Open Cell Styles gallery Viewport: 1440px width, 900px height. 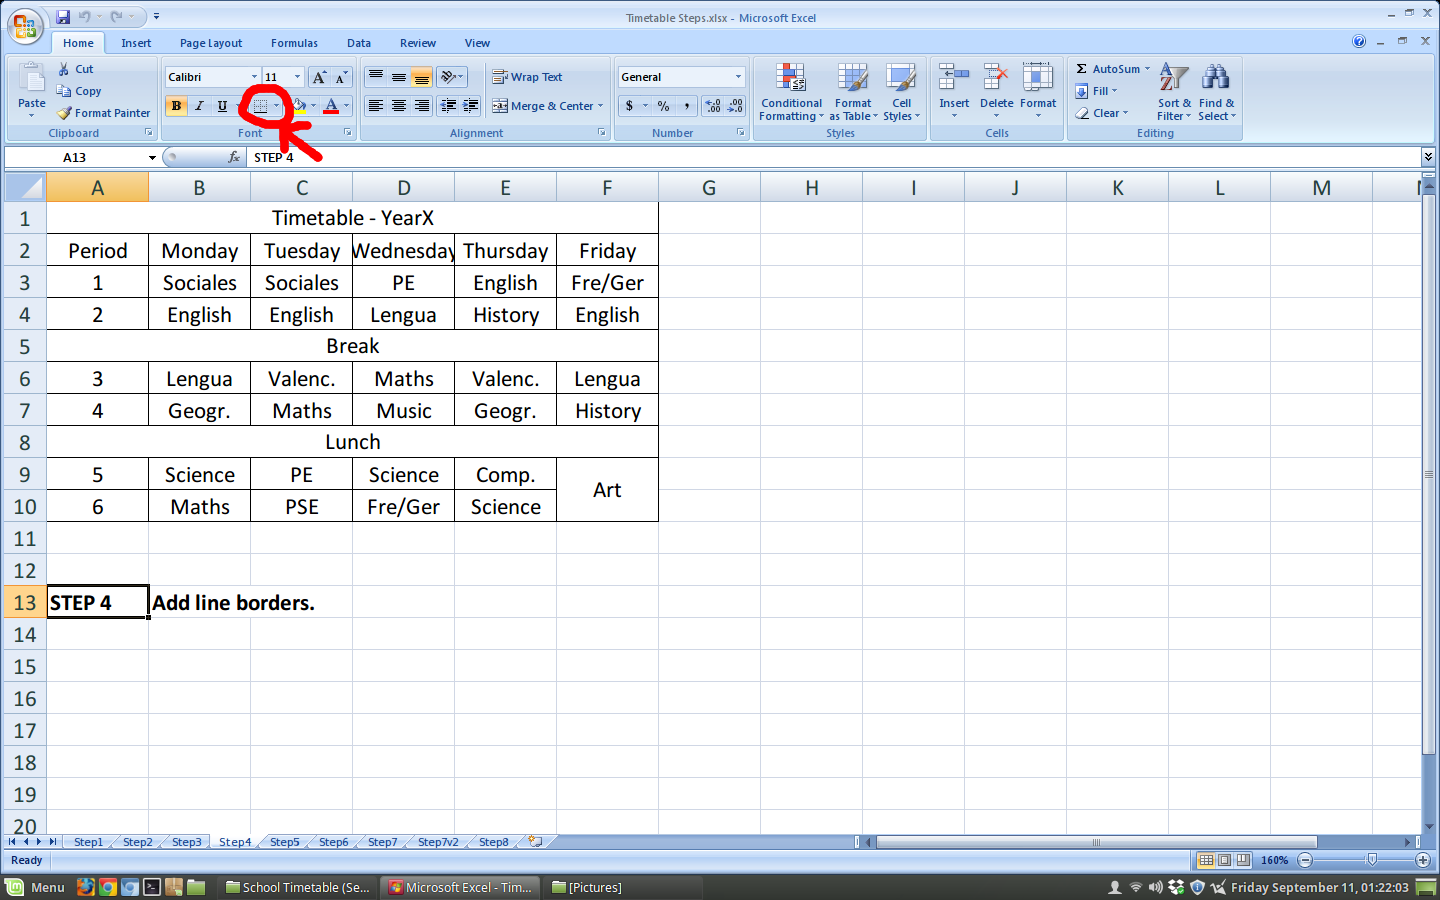pos(901,92)
